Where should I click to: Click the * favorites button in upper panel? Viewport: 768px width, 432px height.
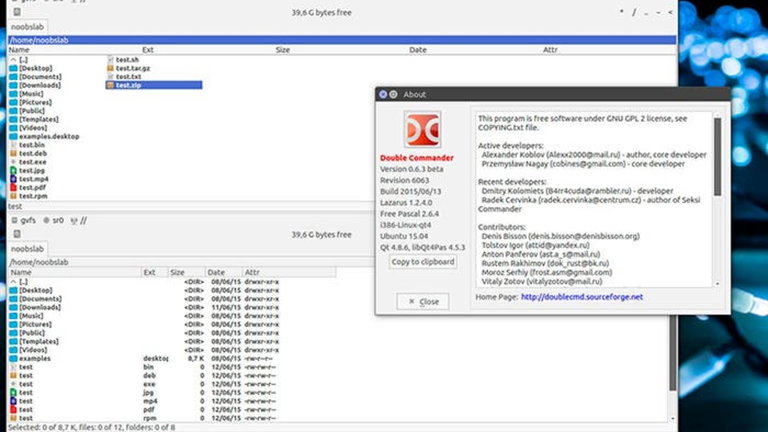pos(622,12)
